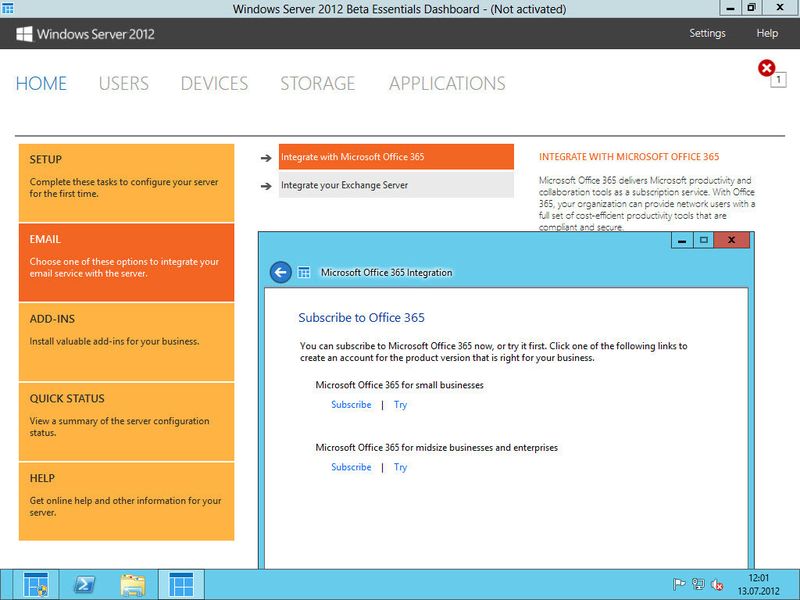The height and width of the screenshot is (600, 800).
Task: Subscribe to Office 365 for small businesses
Action: point(350,404)
